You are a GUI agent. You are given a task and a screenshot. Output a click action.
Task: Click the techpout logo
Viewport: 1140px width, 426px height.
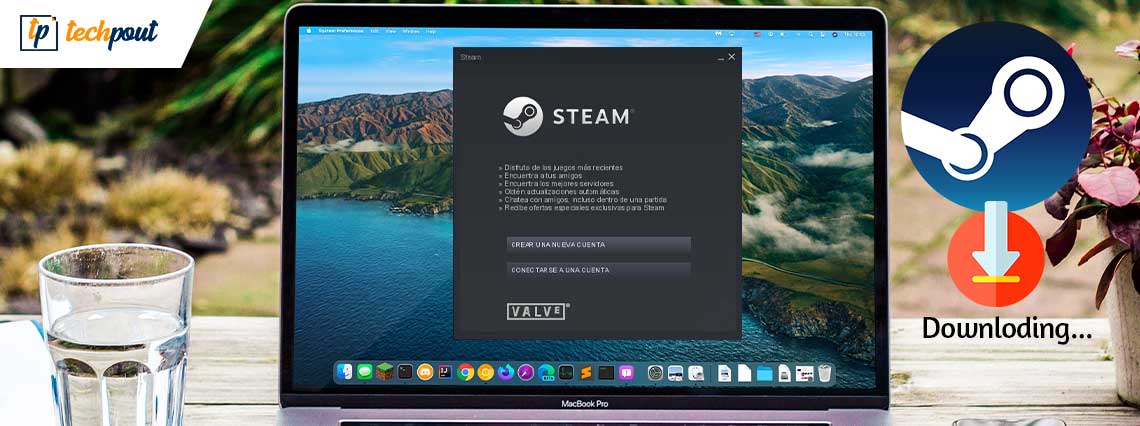coord(89,33)
